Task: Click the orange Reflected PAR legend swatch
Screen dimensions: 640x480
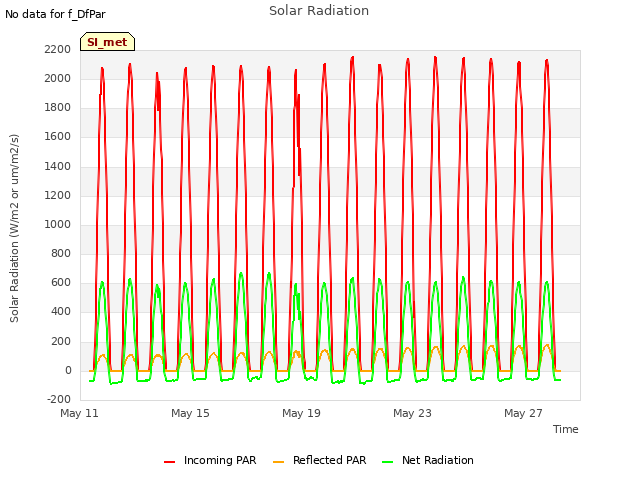Action: coord(278,462)
